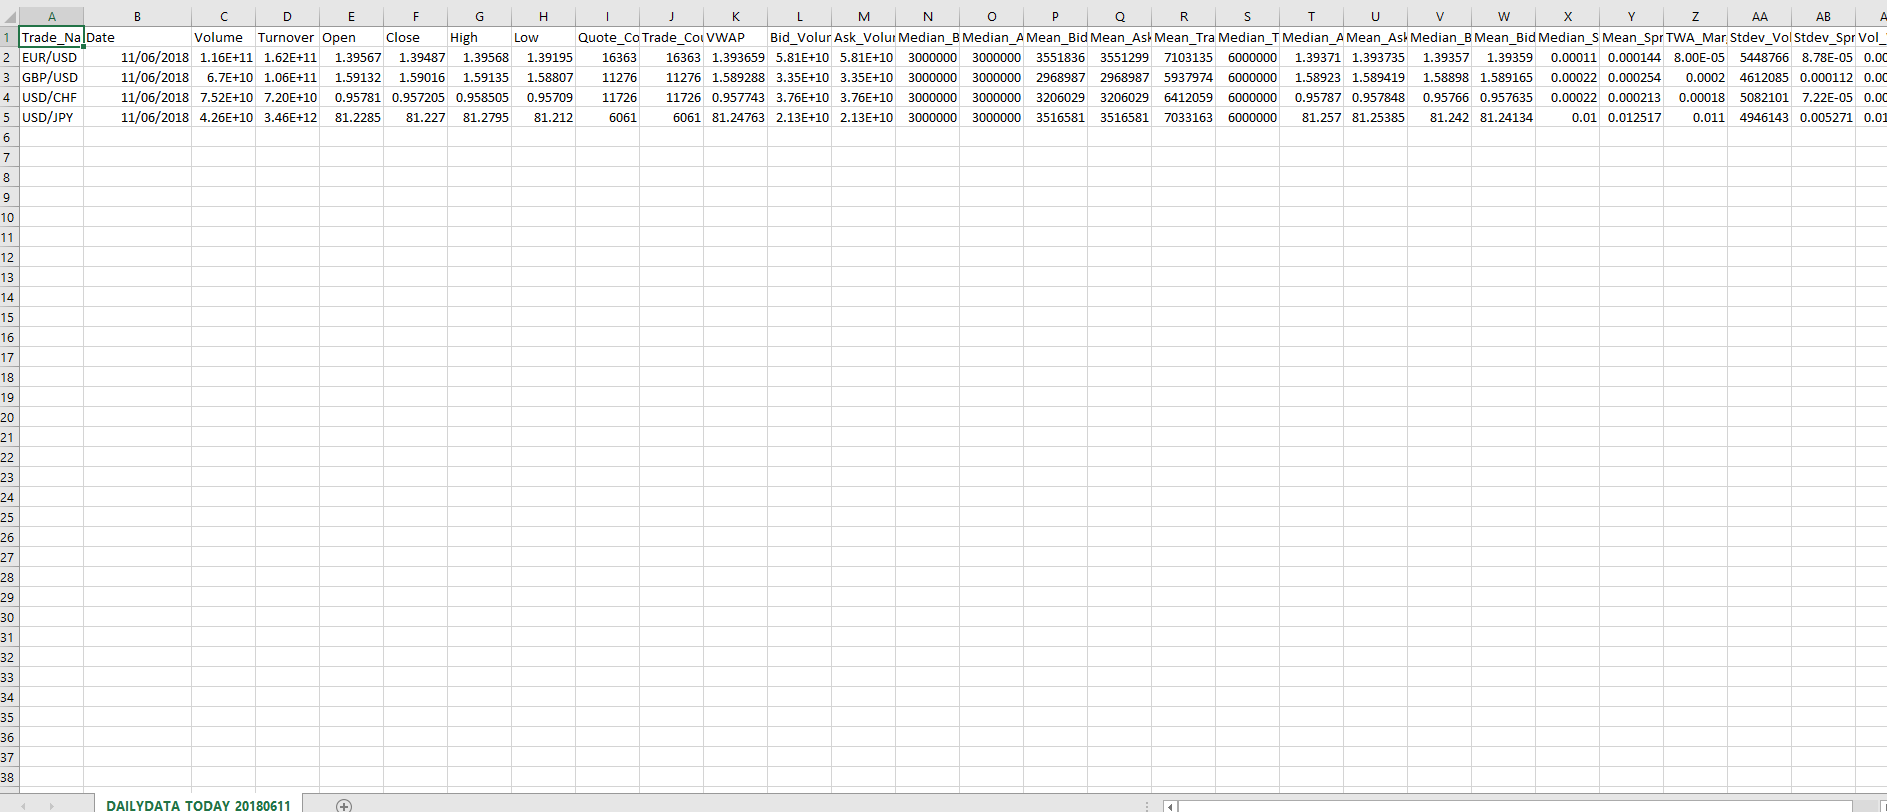Select the VWAP header cell
1887x812 pixels.
735,37
